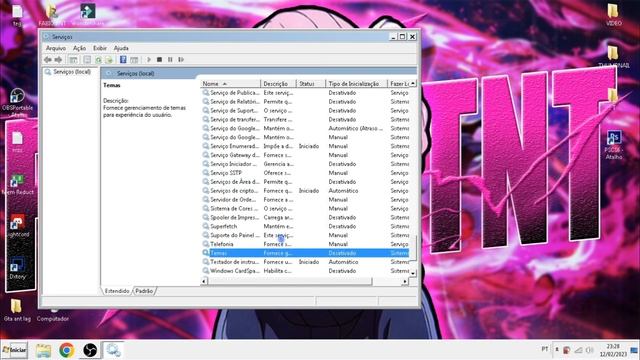
Task: Sort by Tipo de Inicialização column header
Action: click(x=356, y=84)
